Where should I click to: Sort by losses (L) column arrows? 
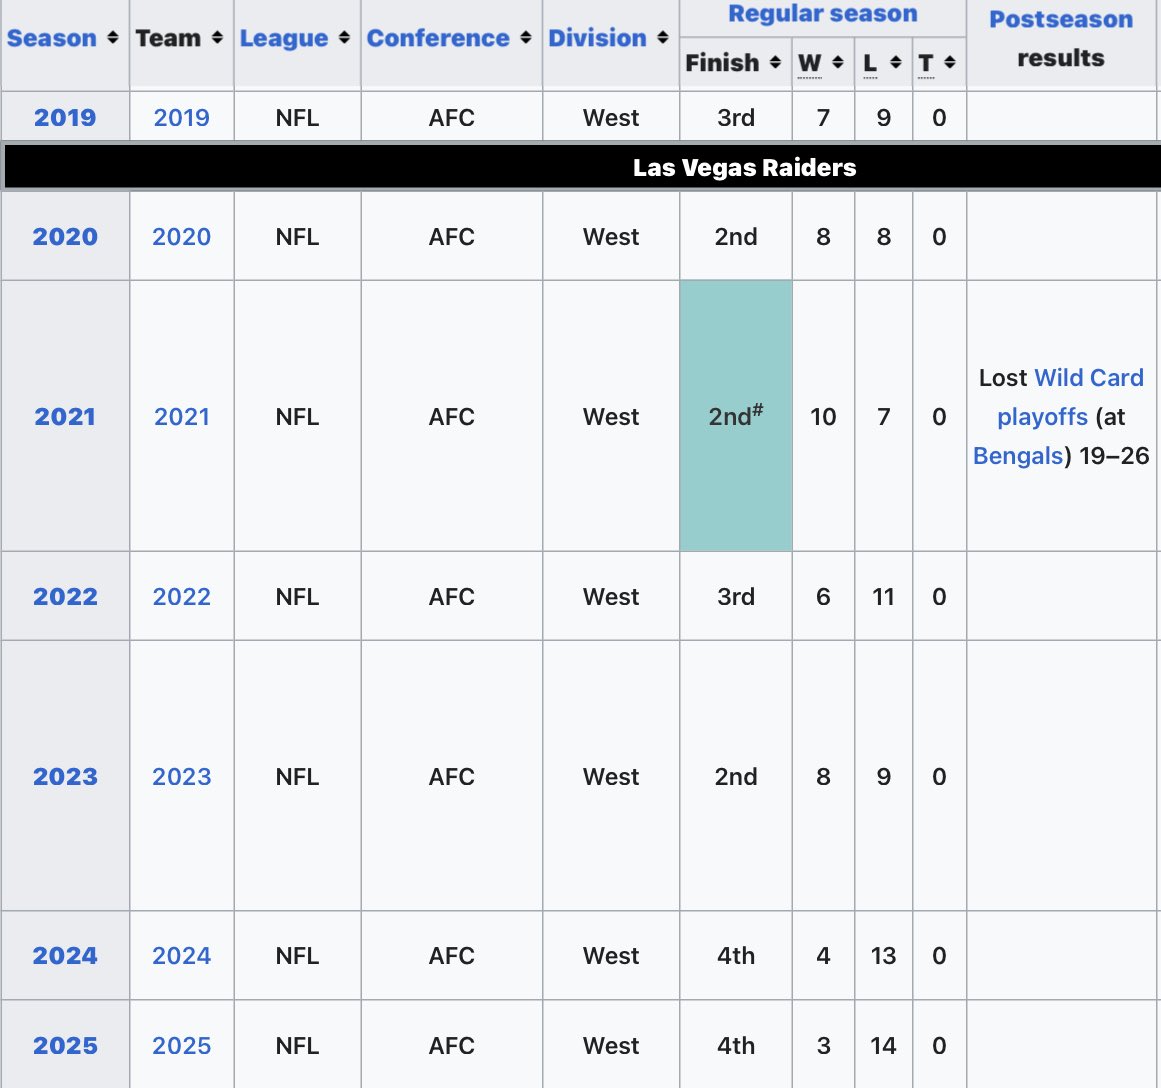coord(895,62)
